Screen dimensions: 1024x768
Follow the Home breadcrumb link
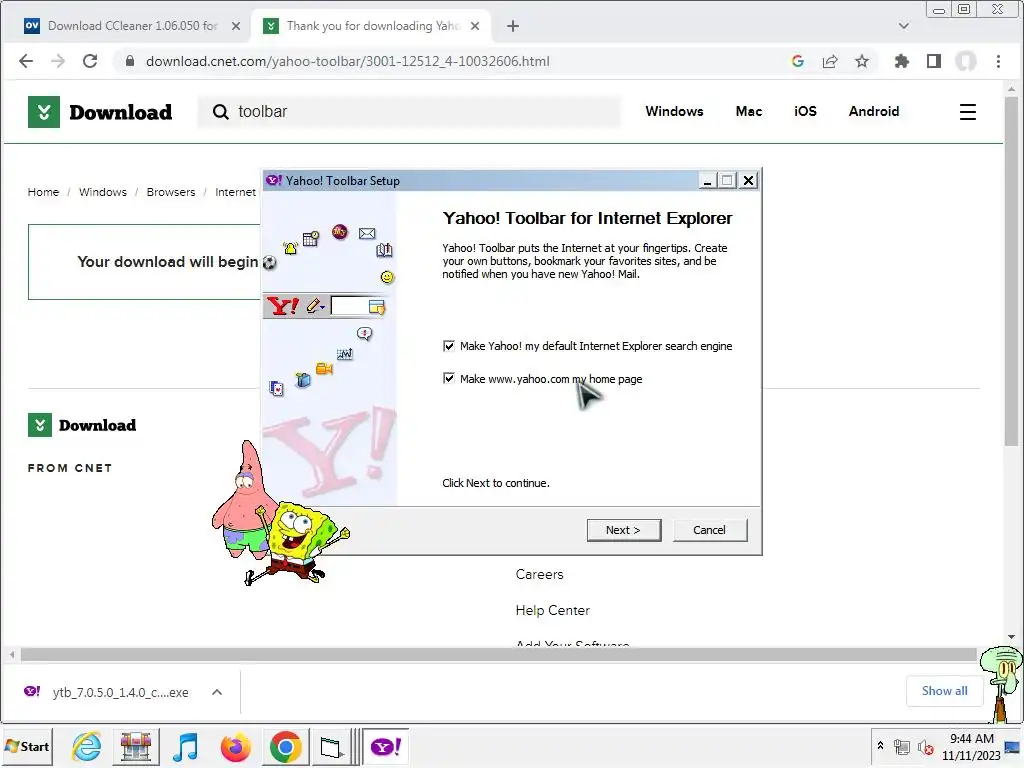[x=43, y=192]
